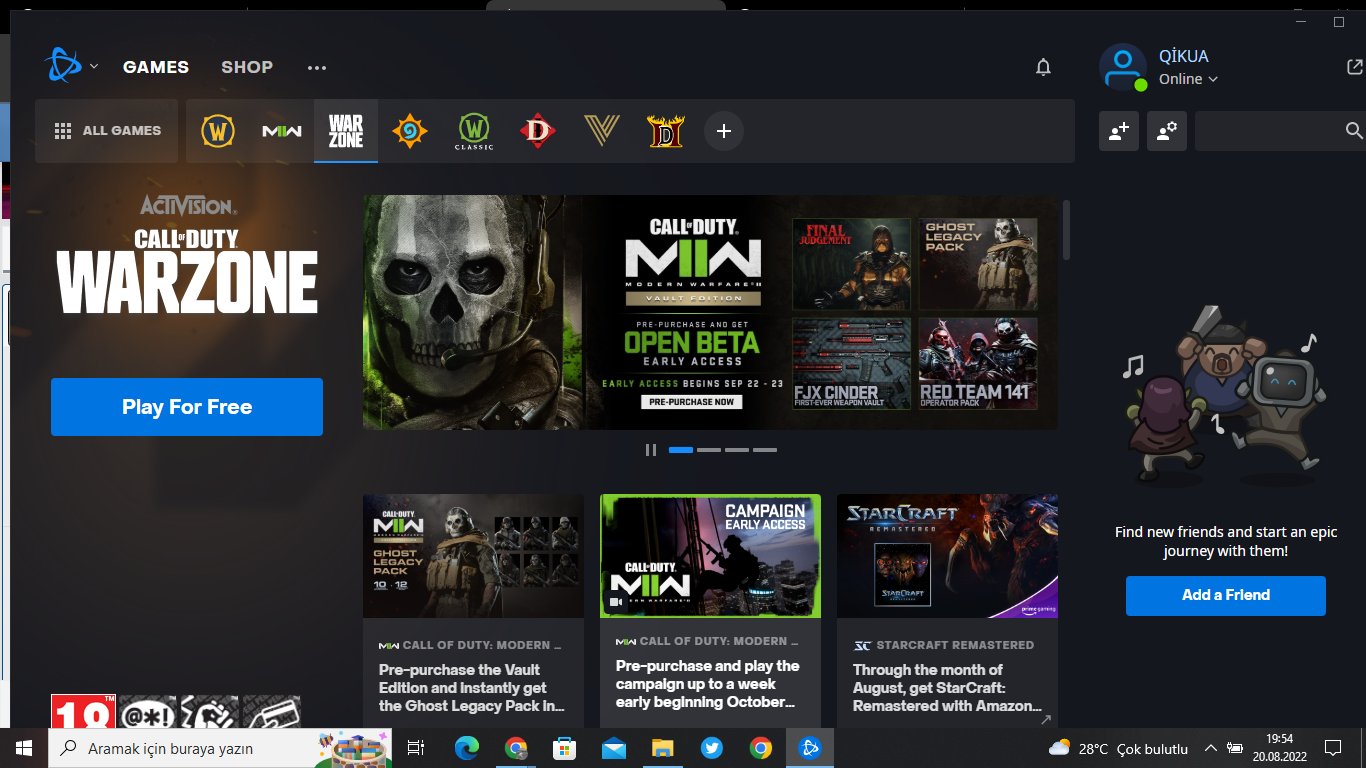Select the Modern Warfare II game tab
1366x768 pixels.
(282, 131)
